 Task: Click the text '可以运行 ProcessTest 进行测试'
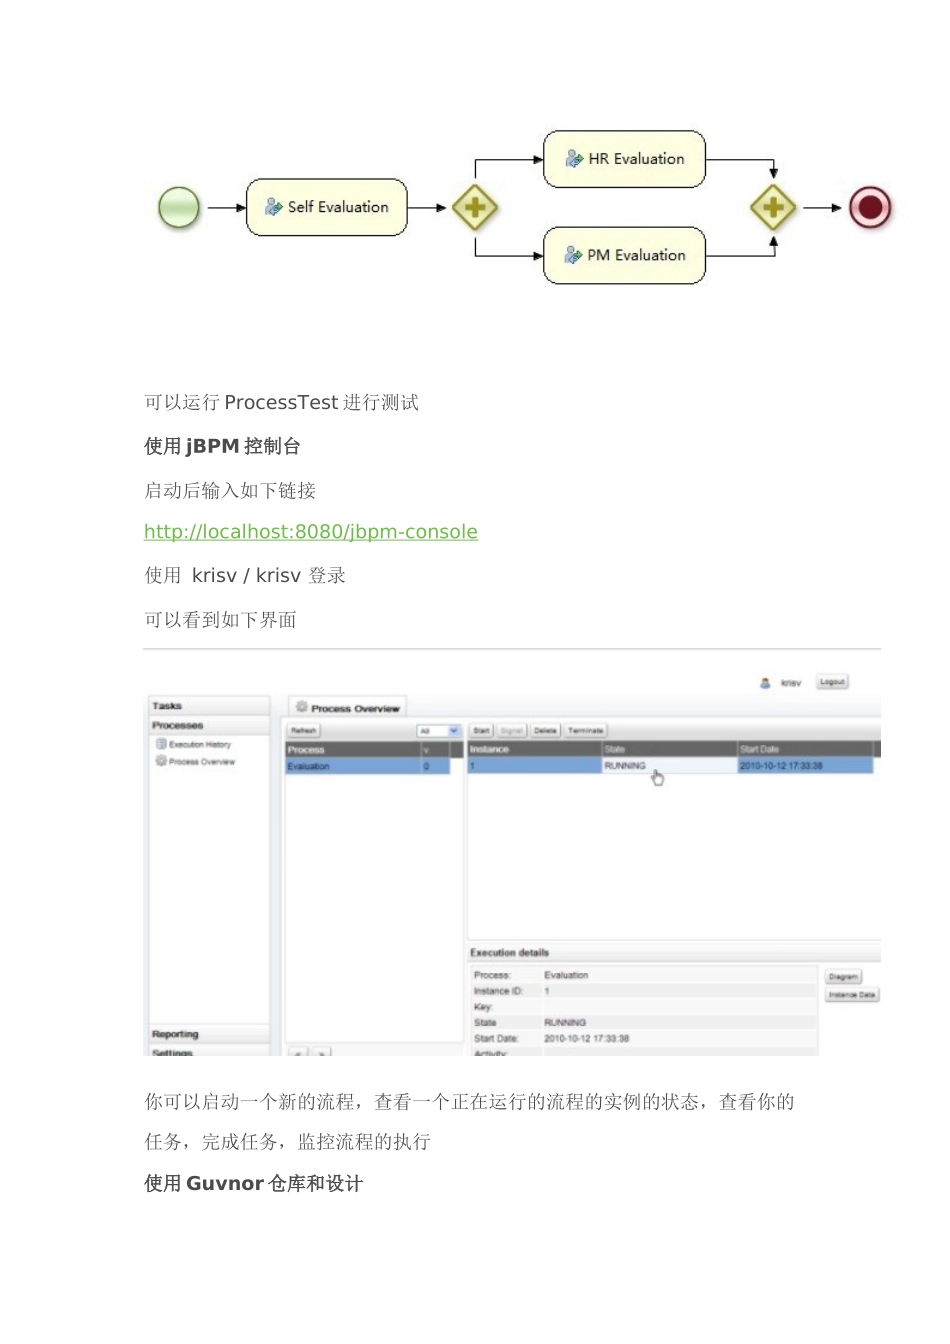pyautogui.click(x=281, y=402)
